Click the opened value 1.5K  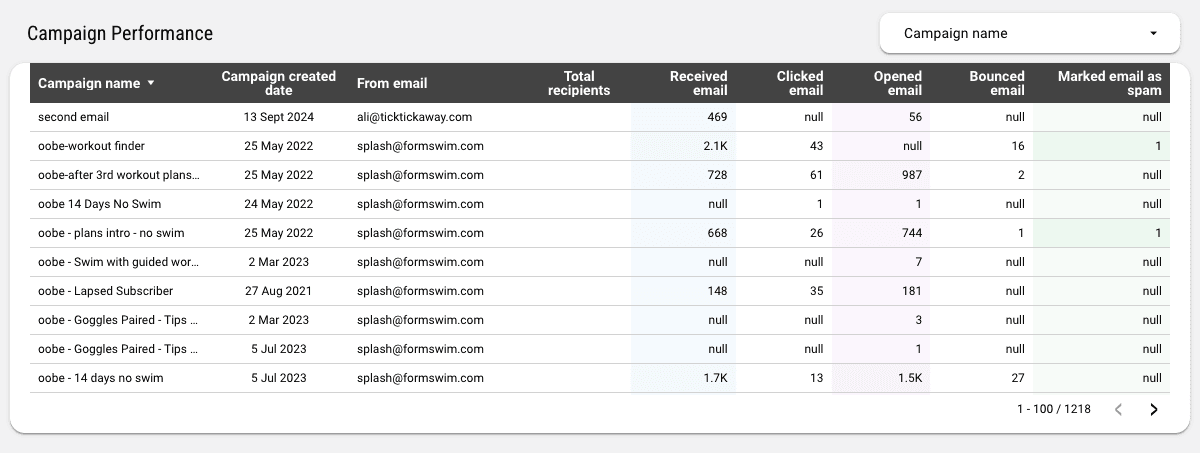909,378
